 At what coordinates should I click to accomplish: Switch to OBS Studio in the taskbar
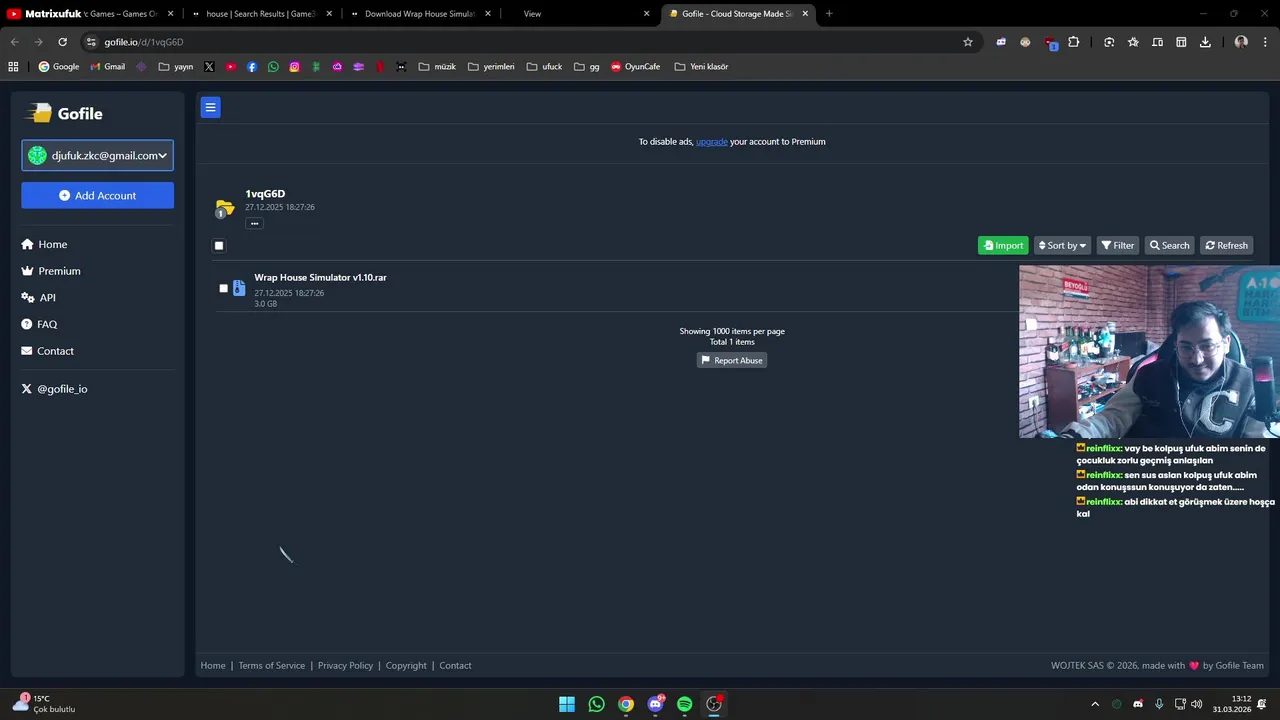(x=714, y=704)
